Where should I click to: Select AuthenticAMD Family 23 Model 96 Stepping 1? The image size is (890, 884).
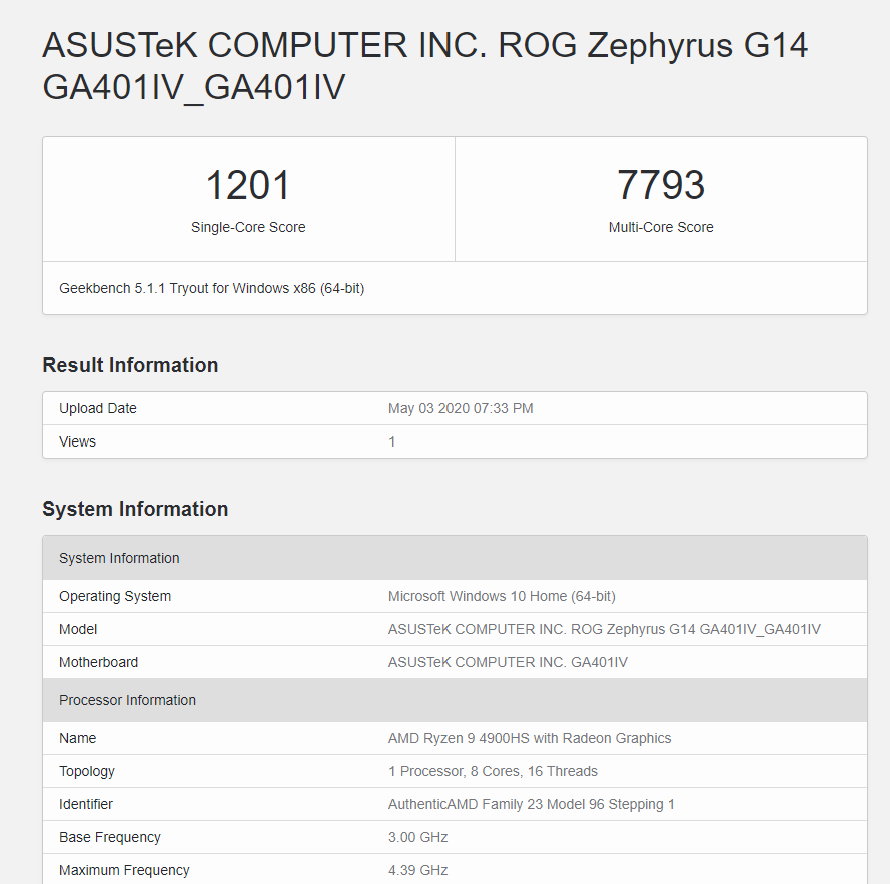click(531, 804)
